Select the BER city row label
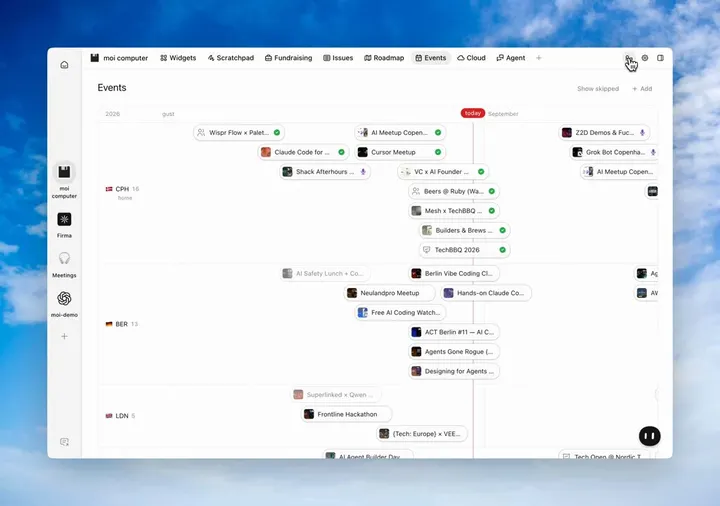 (122, 324)
